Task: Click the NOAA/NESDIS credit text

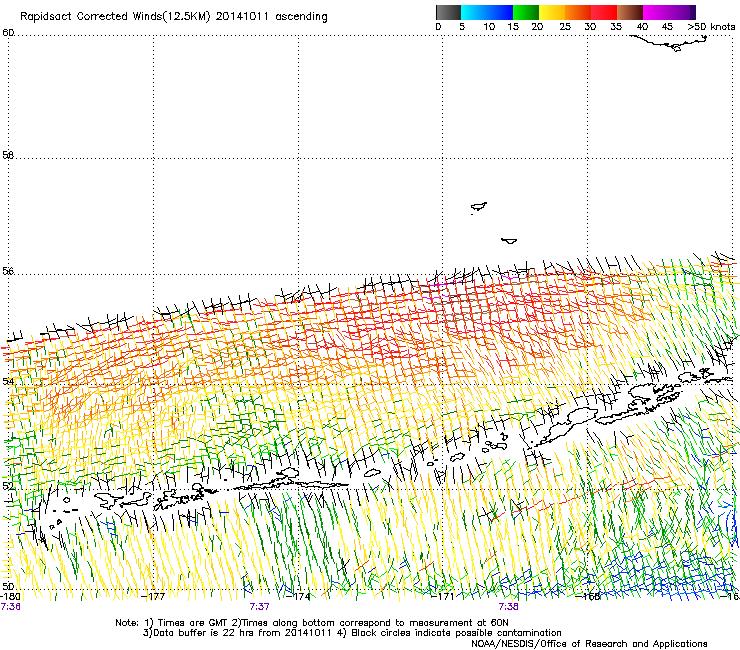Action: pos(589,644)
